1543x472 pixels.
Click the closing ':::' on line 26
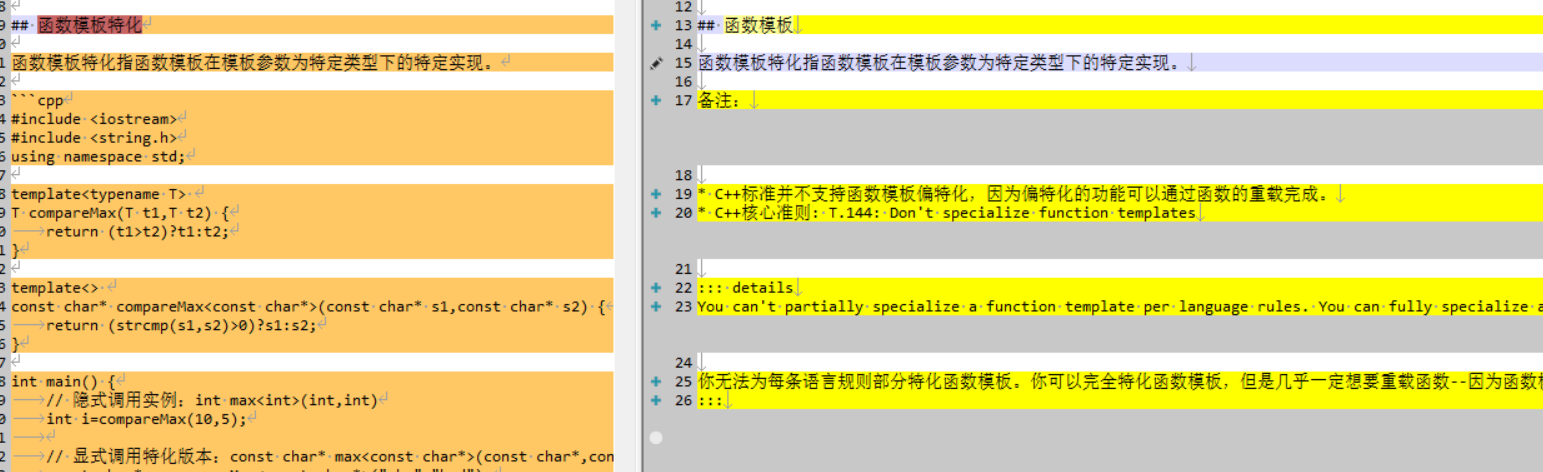tap(710, 401)
